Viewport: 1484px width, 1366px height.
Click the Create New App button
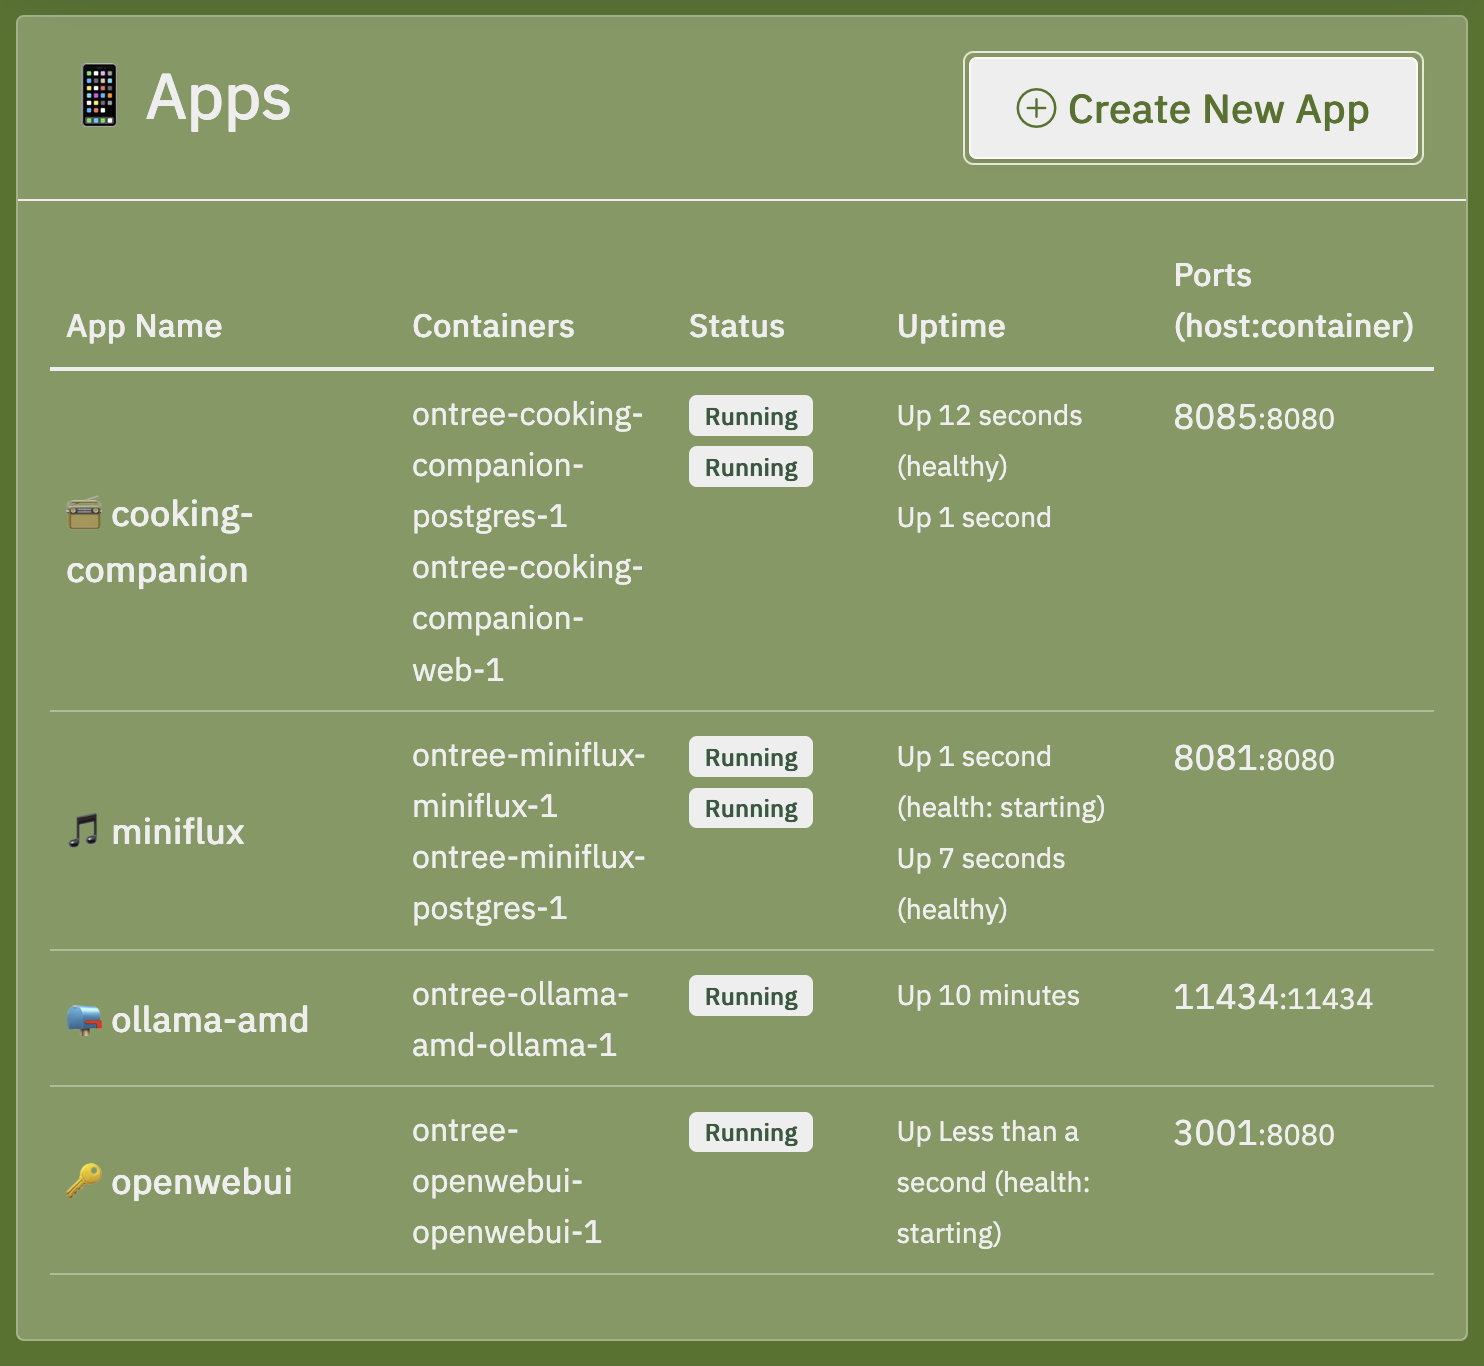click(x=1192, y=108)
